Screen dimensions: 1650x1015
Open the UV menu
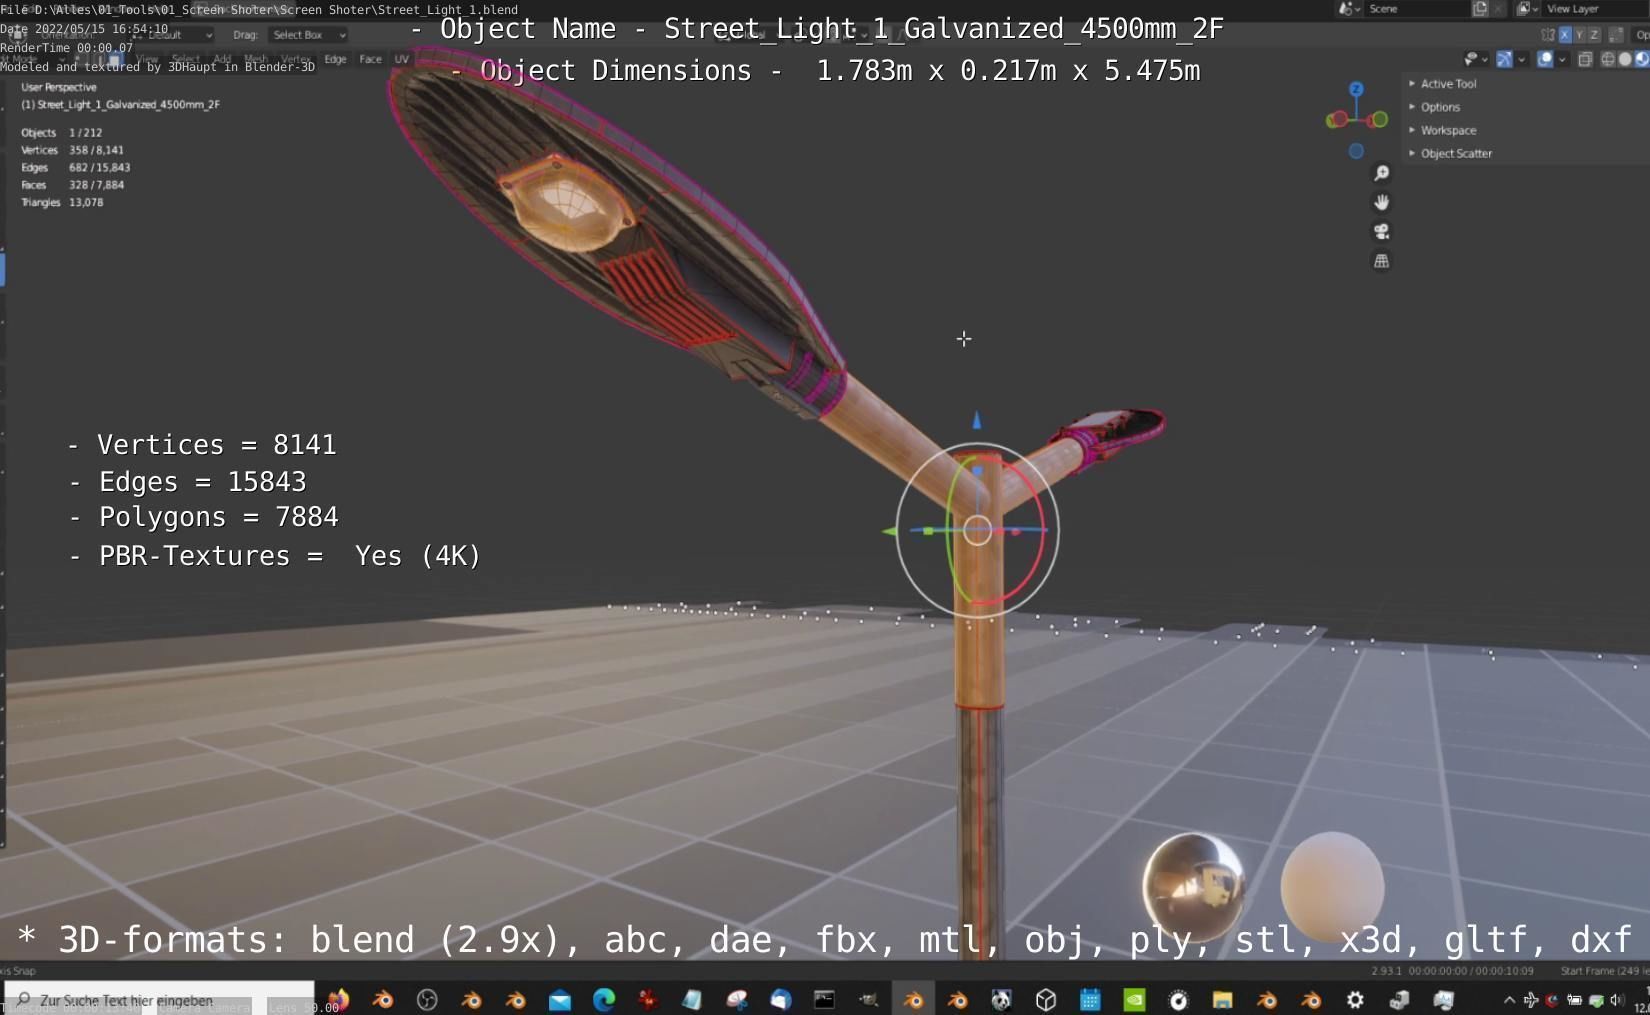[401, 59]
